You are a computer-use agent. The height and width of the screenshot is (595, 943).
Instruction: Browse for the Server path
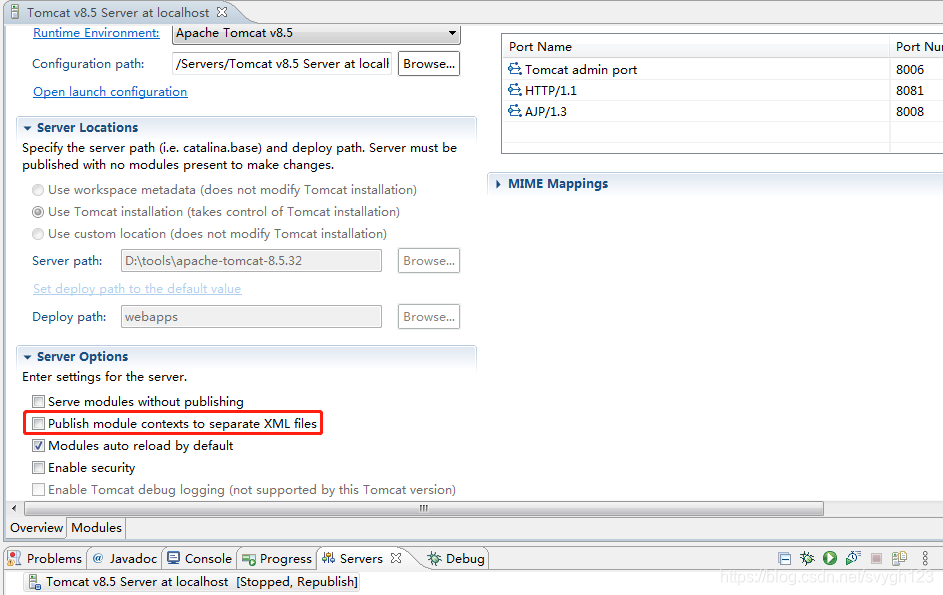click(x=429, y=261)
